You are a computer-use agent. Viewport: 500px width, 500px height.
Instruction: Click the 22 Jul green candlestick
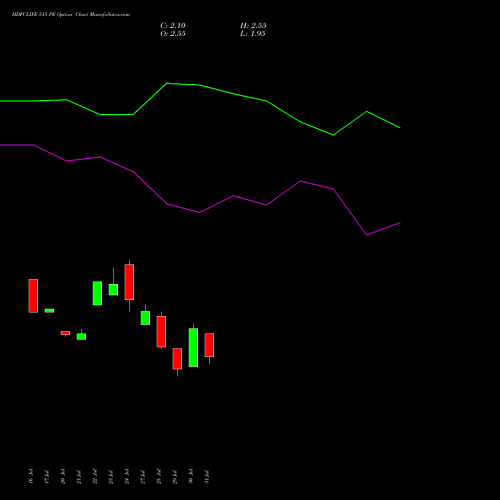[x=97, y=293]
